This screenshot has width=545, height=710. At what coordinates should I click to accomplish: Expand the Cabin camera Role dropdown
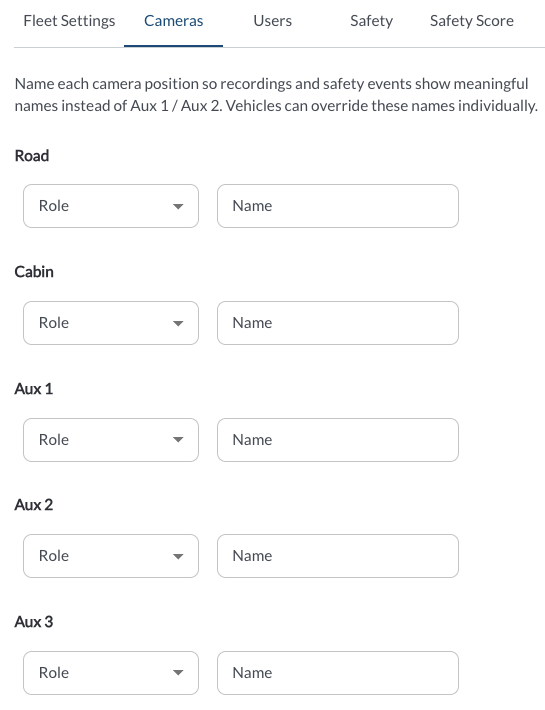[111, 323]
